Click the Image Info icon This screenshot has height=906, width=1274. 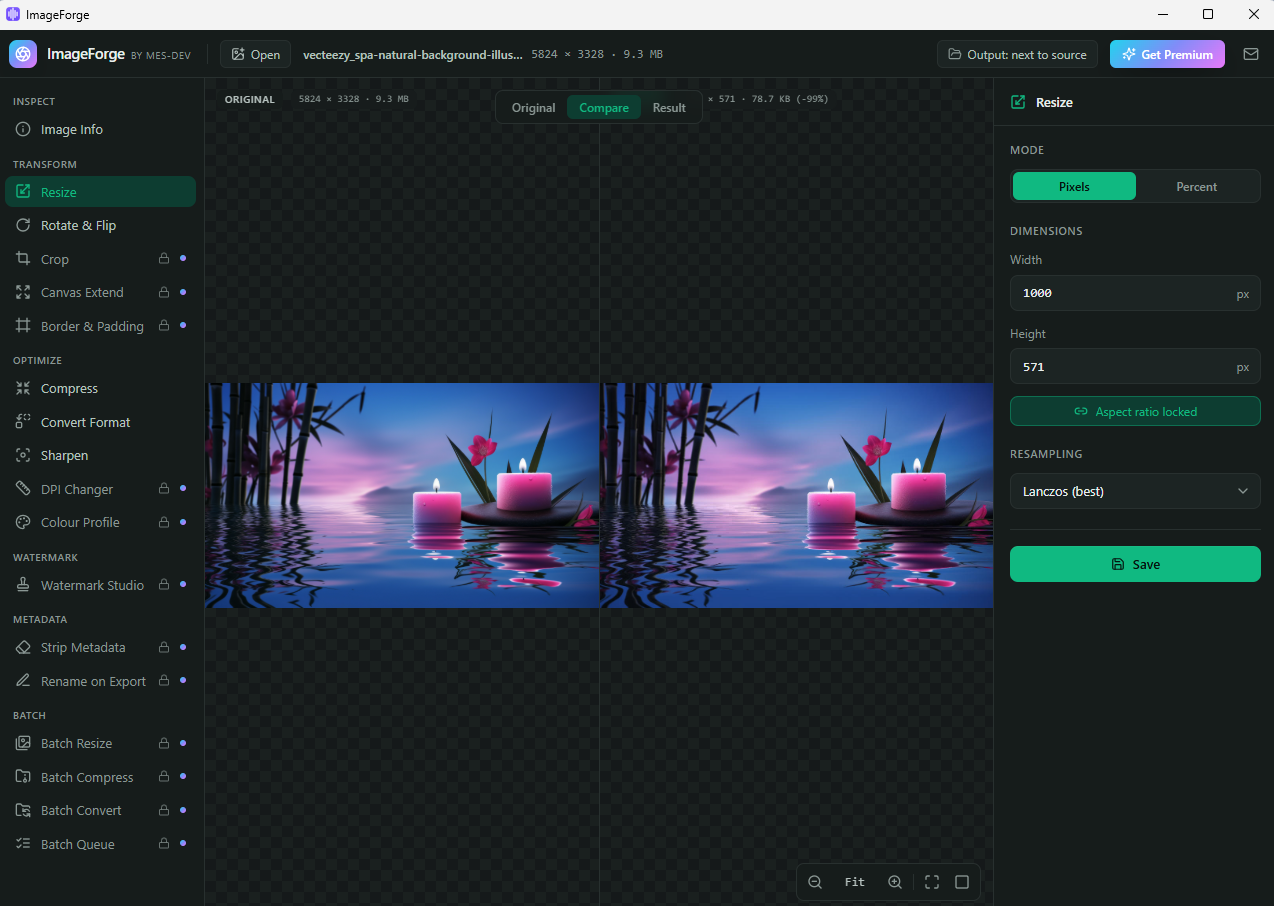pos(23,130)
